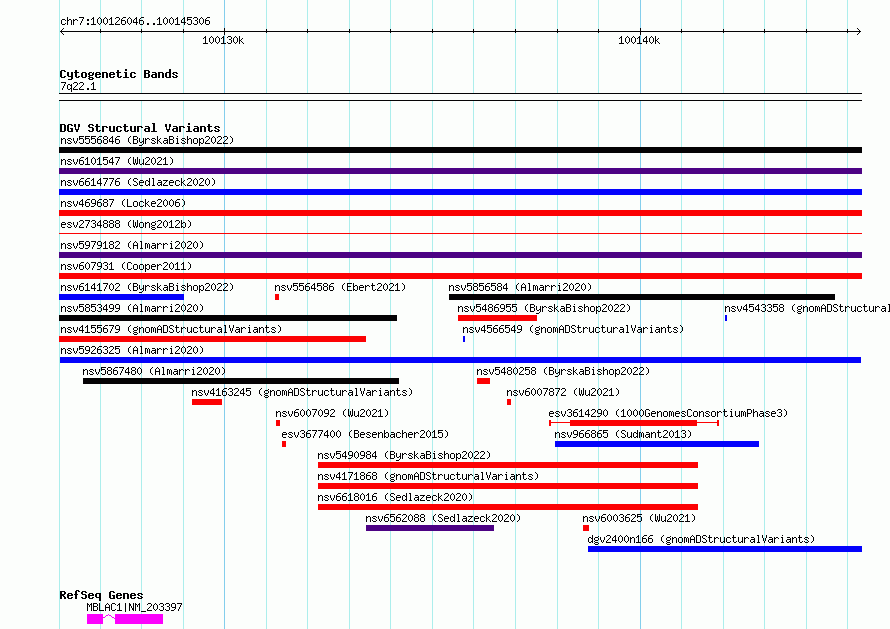Viewport: 890px width, 629px height.
Task: Select tiny blue nsv4566549 marker
Action: 464,339
